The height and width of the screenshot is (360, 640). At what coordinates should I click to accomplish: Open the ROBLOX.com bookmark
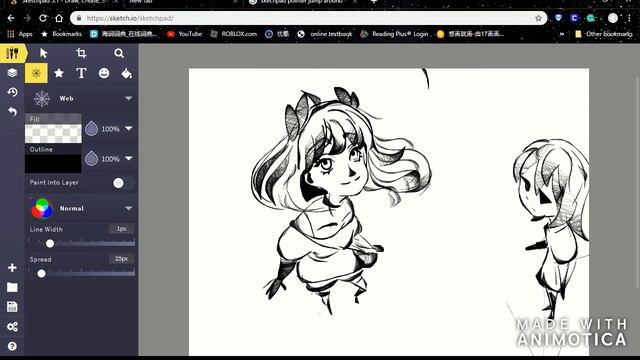(x=233, y=34)
